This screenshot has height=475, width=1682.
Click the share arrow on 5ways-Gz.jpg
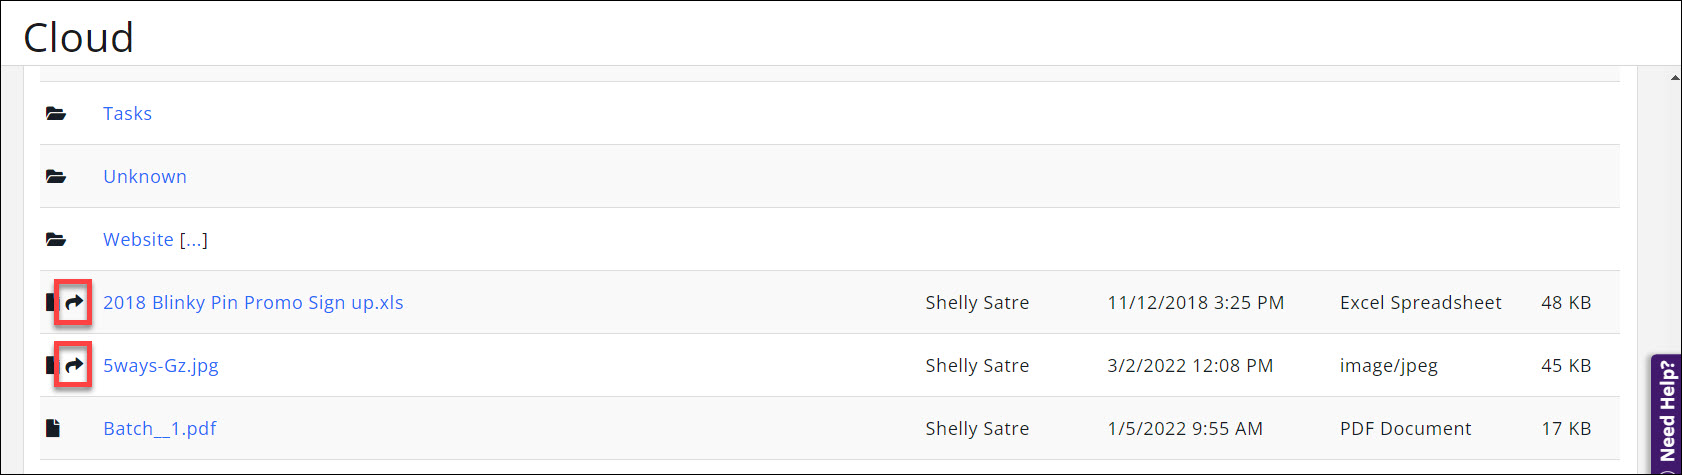pyautogui.click(x=74, y=365)
